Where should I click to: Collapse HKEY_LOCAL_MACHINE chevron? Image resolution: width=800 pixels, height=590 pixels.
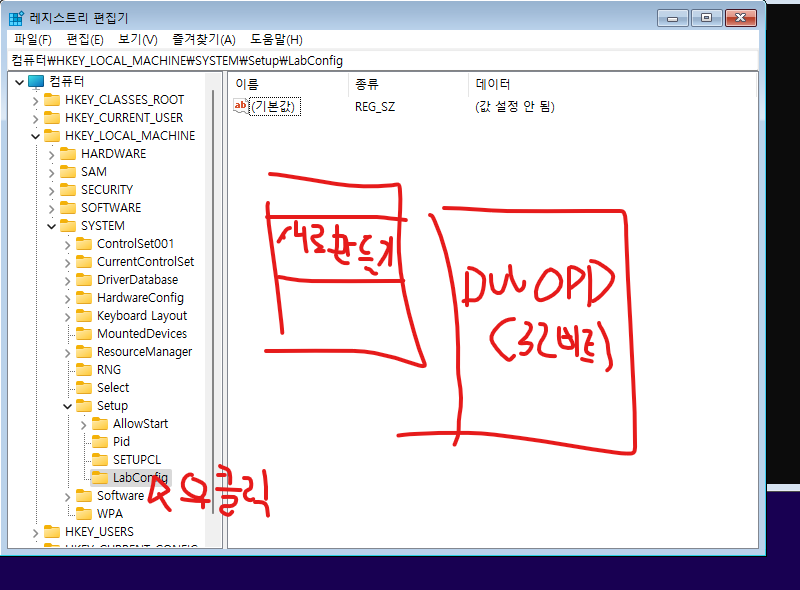pyautogui.click(x=35, y=136)
